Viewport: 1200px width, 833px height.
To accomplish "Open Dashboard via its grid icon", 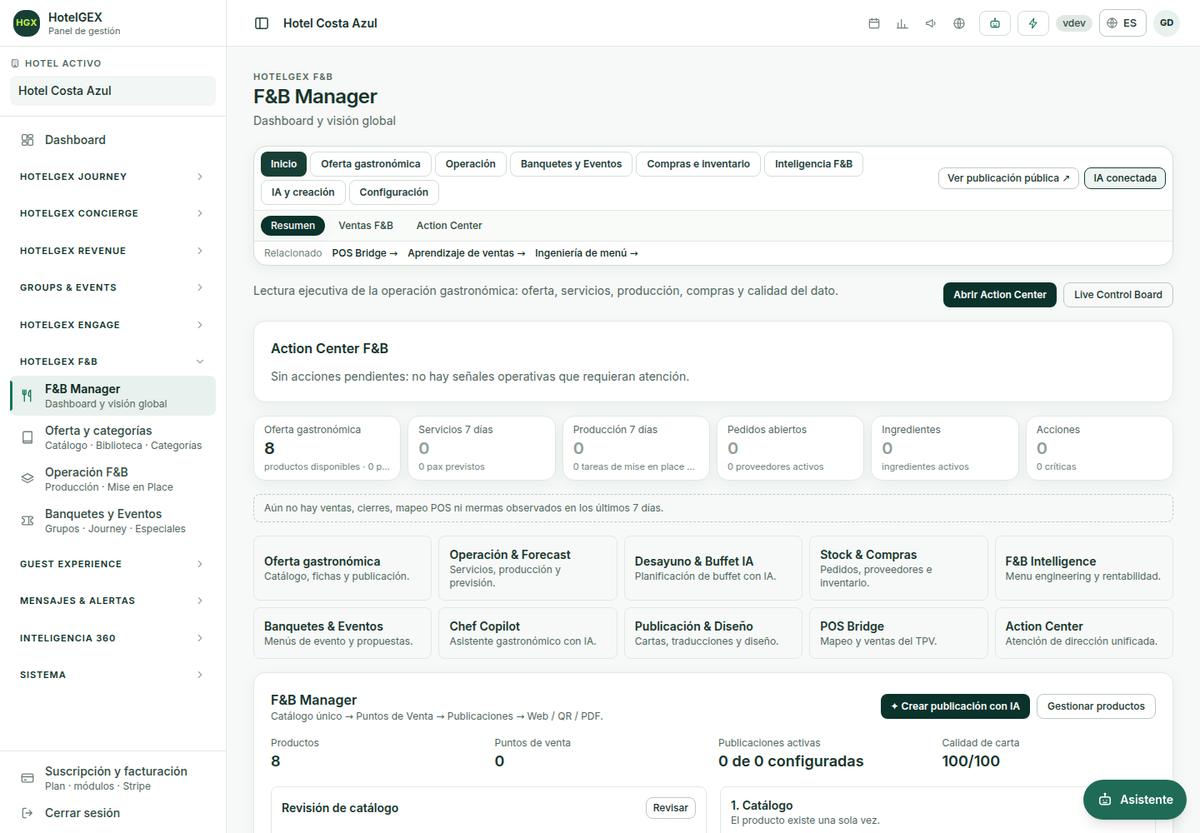I will [28, 140].
